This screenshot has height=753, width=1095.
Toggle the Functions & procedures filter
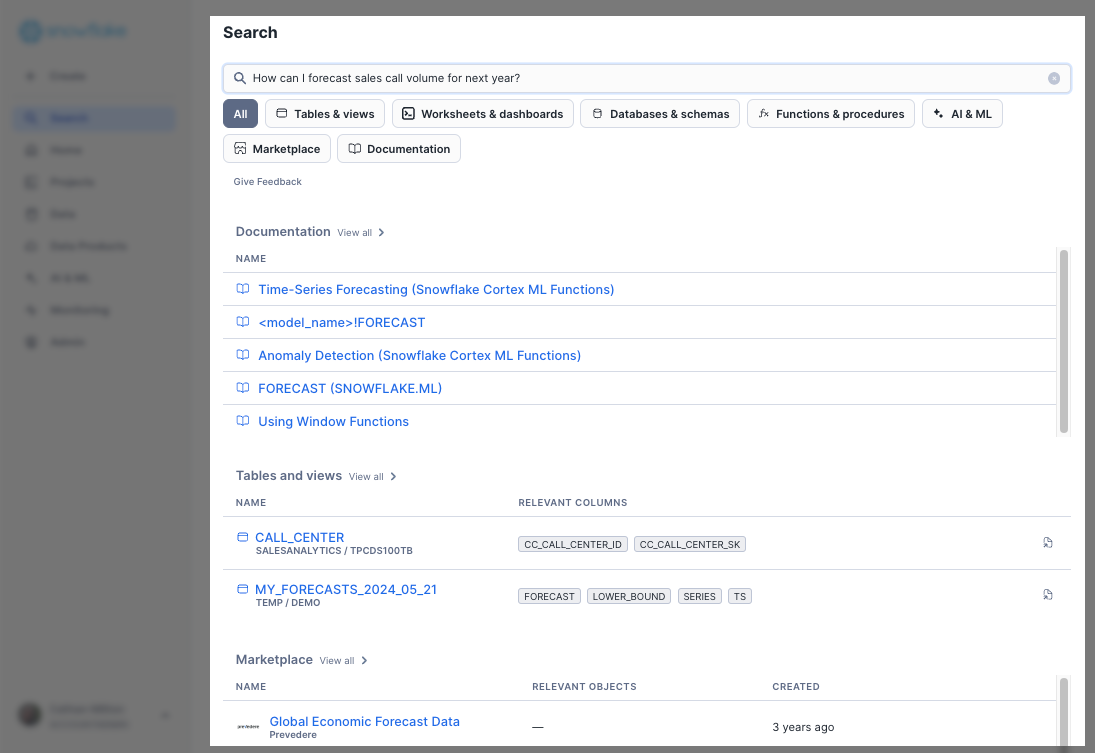[x=830, y=113]
